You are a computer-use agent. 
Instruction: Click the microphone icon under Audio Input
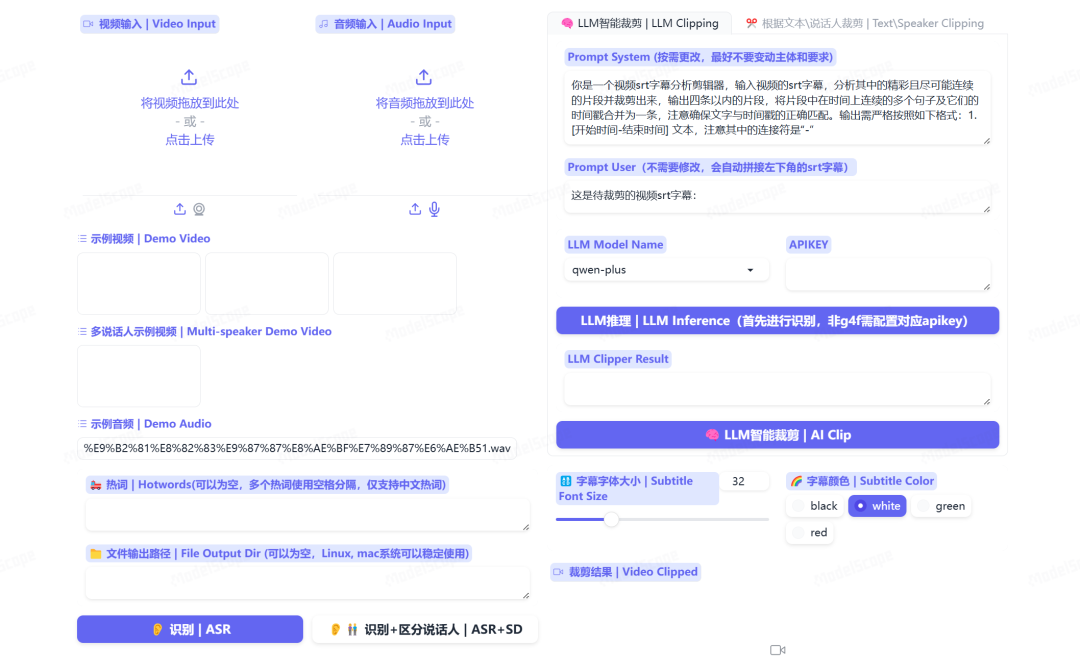(434, 209)
